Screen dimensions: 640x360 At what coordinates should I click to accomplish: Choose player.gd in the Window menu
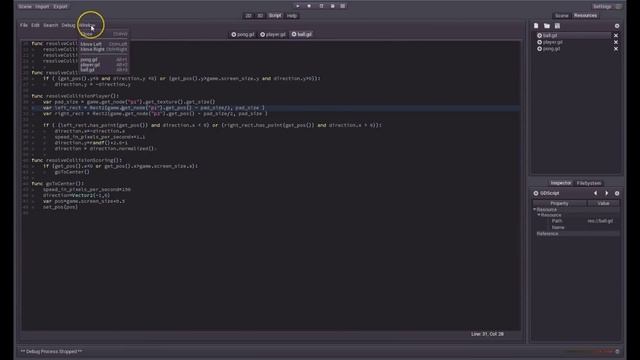104,64
